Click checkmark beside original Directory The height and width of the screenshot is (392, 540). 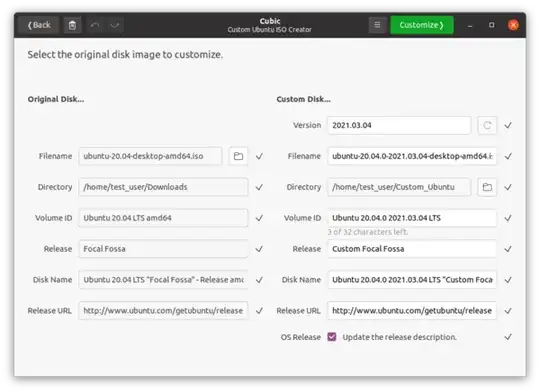click(x=259, y=187)
